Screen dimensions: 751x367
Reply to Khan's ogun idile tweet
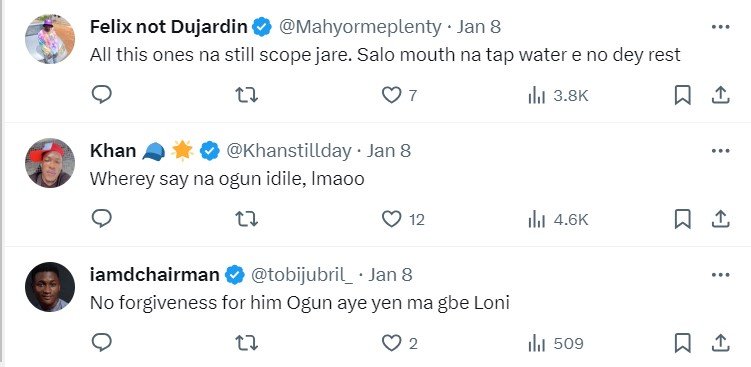(102, 218)
